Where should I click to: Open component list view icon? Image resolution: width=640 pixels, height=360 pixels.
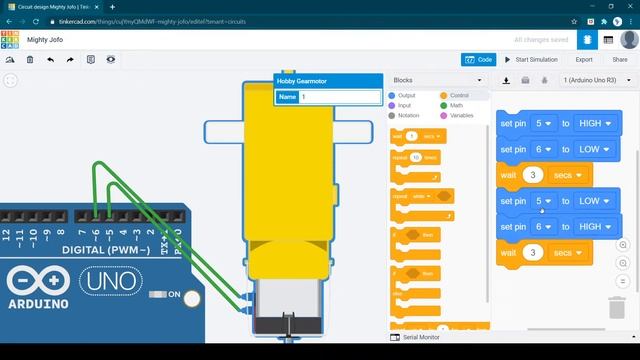pyautogui.click(x=608, y=40)
